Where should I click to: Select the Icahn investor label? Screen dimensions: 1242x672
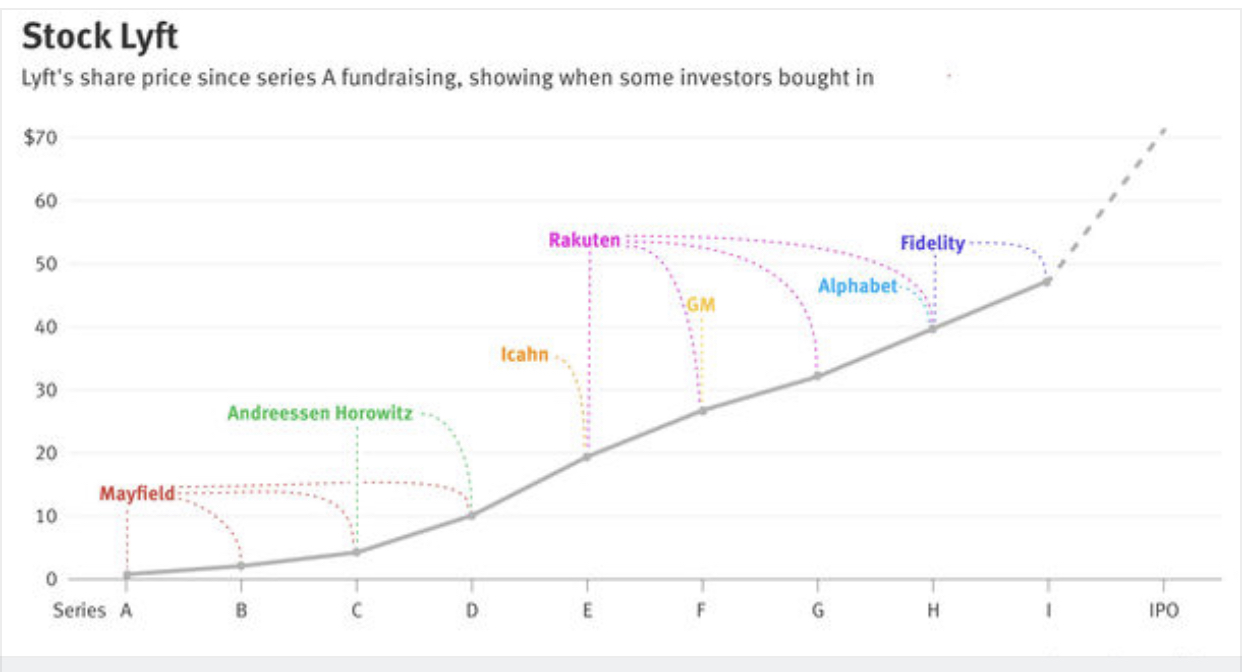pos(524,353)
